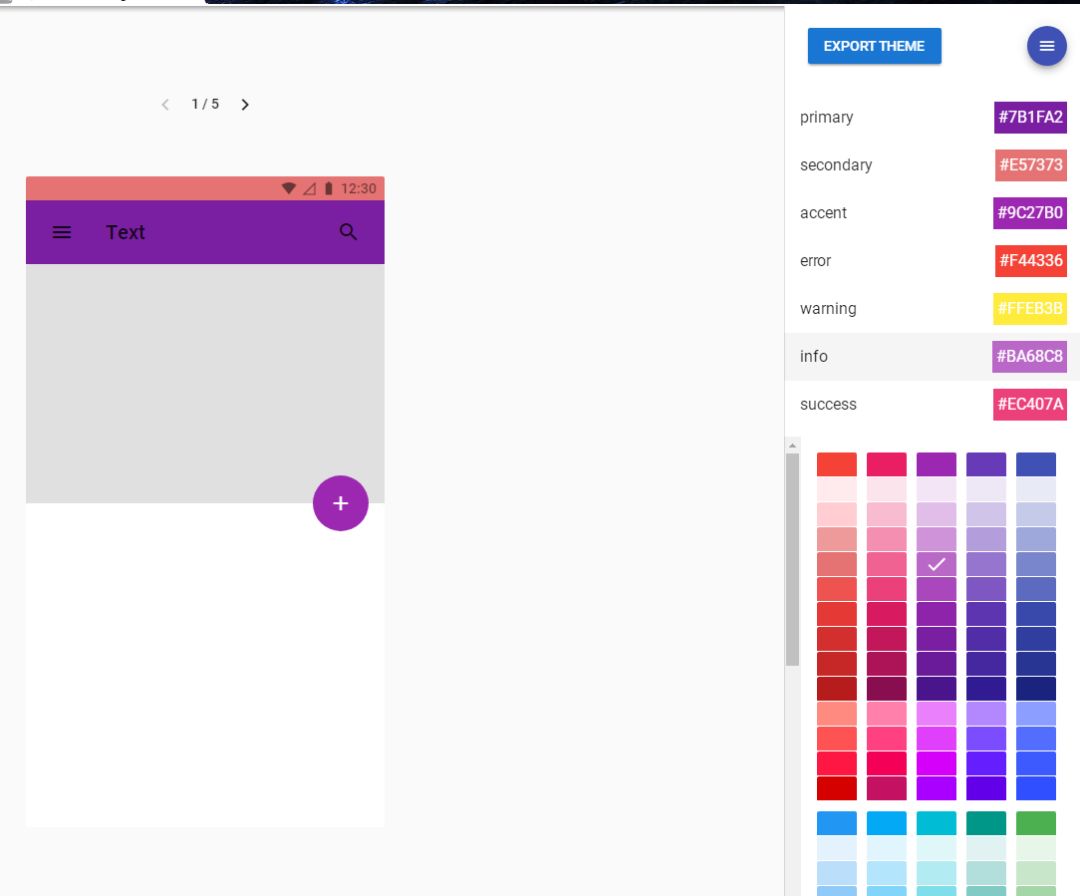This screenshot has height=896, width=1080.
Task: Click the 'error' row label
Action: [x=816, y=261]
